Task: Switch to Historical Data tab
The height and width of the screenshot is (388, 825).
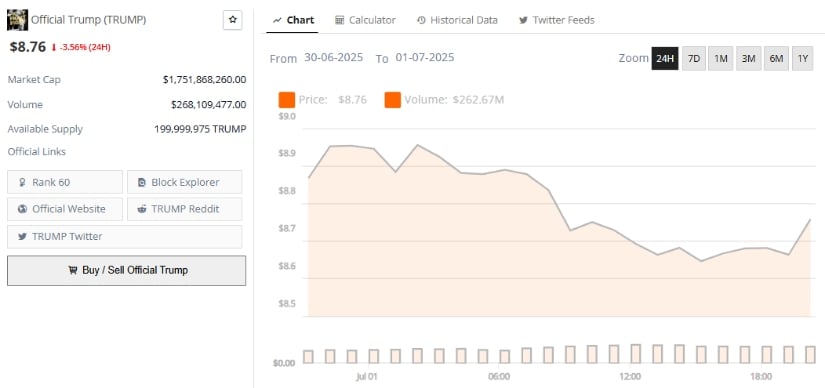Action: pyautogui.click(x=457, y=20)
